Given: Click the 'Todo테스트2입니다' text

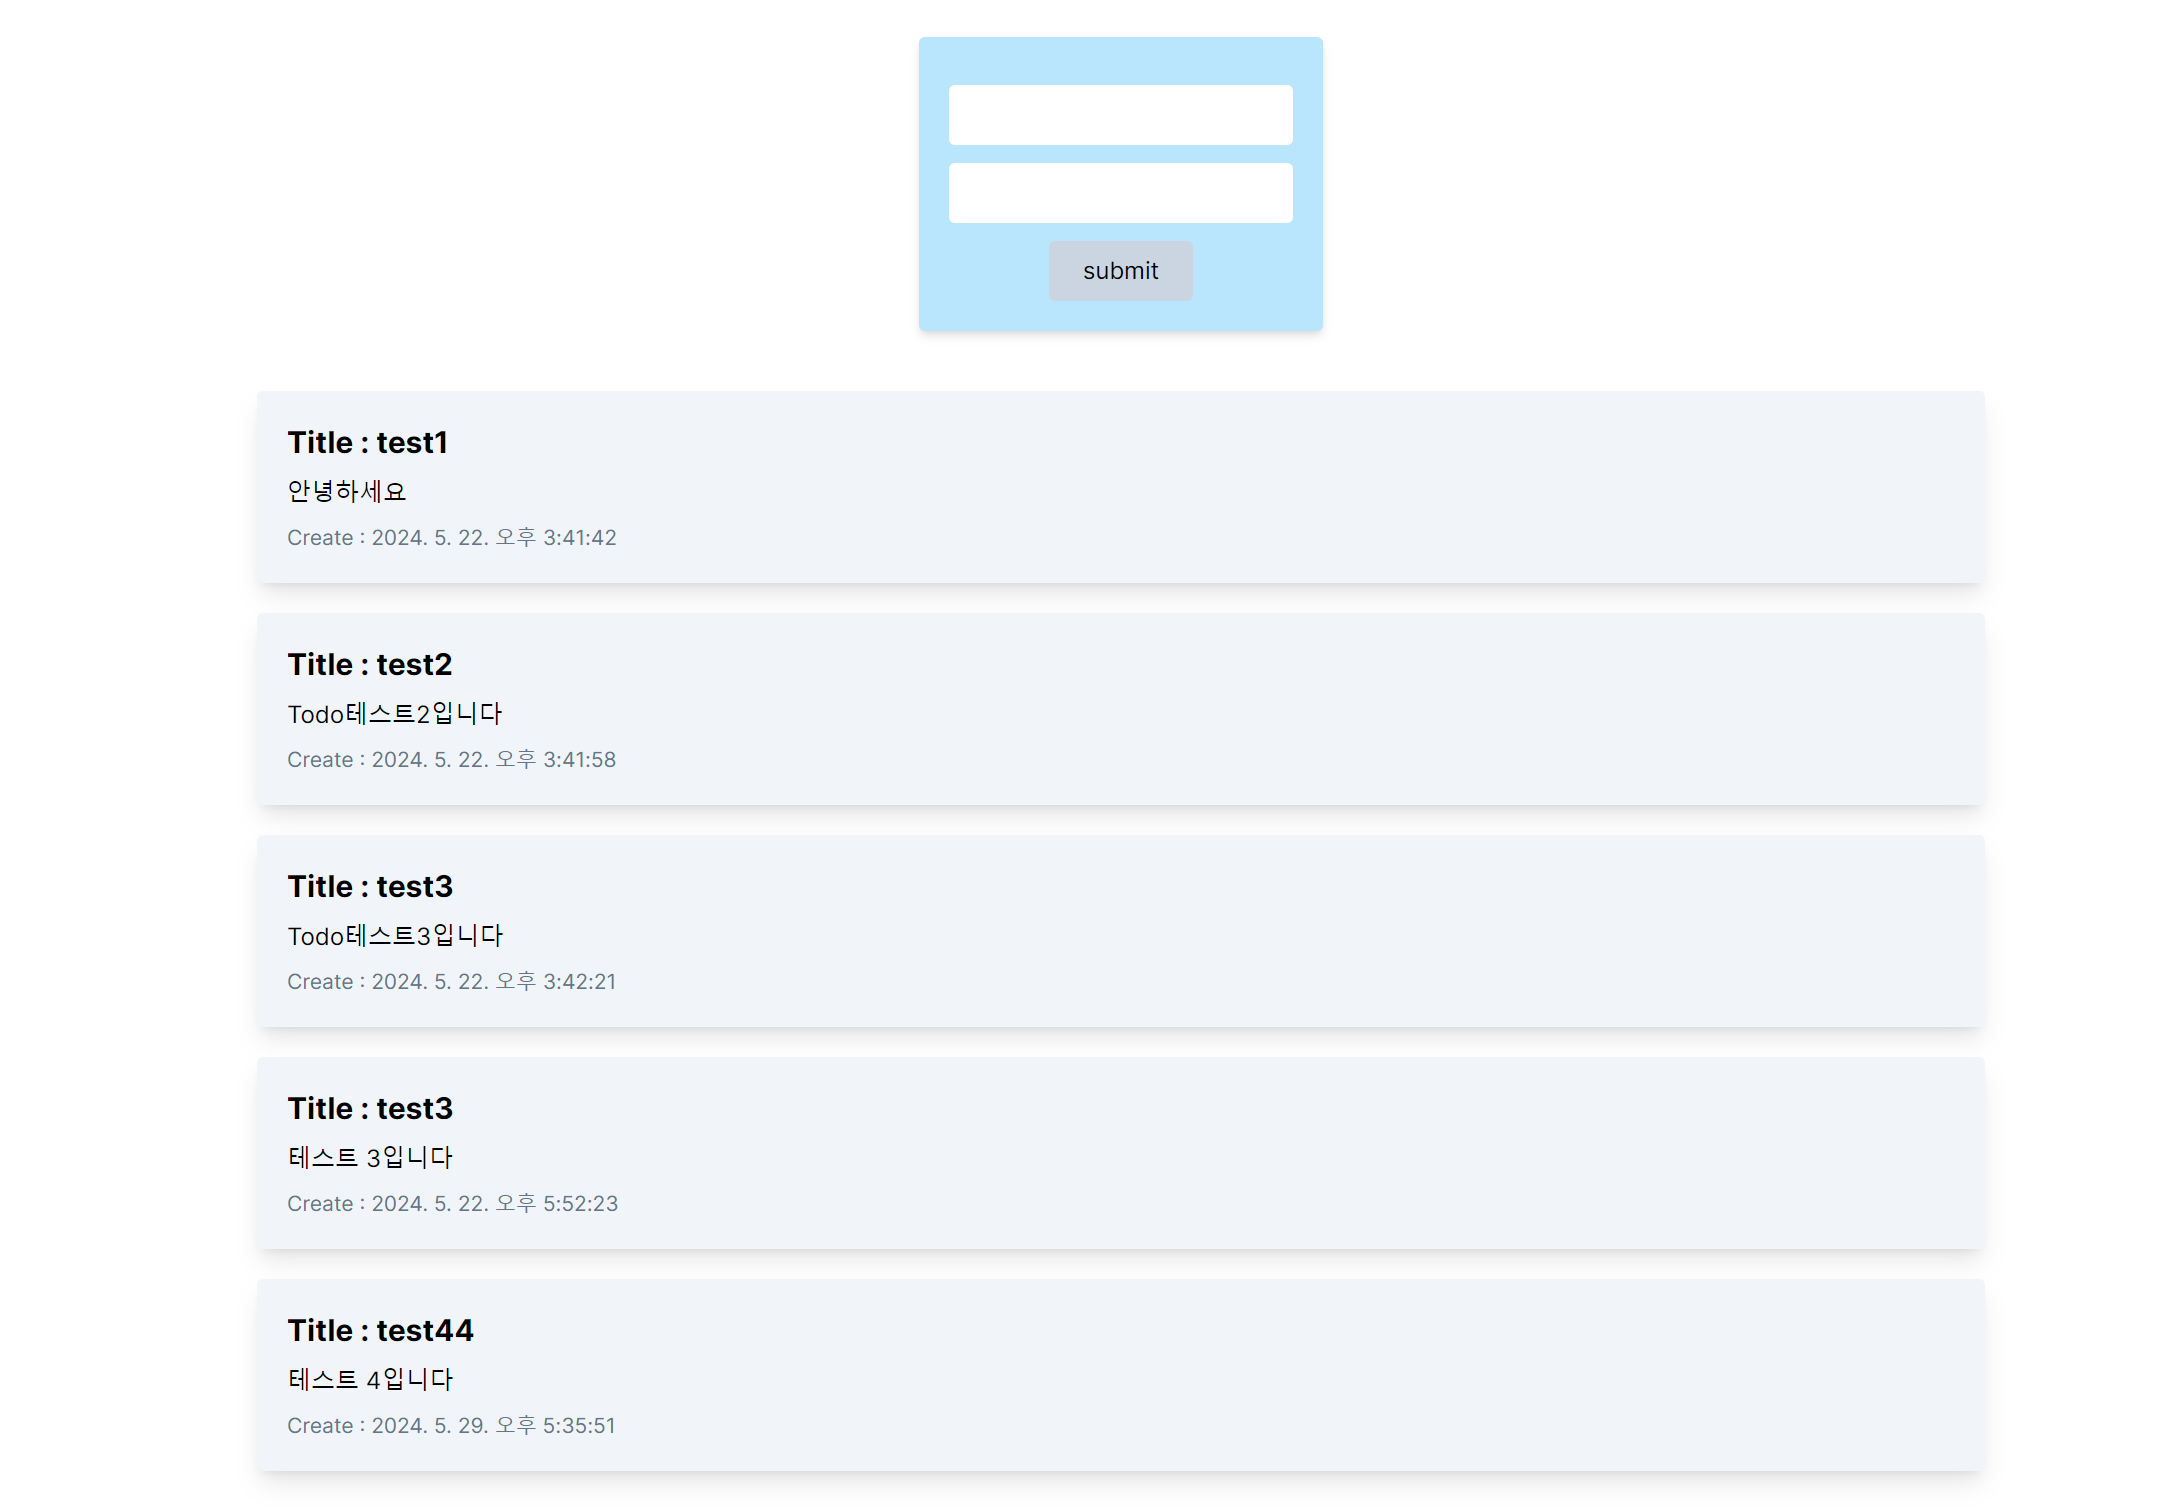Looking at the screenshot, I should (394, 714).
